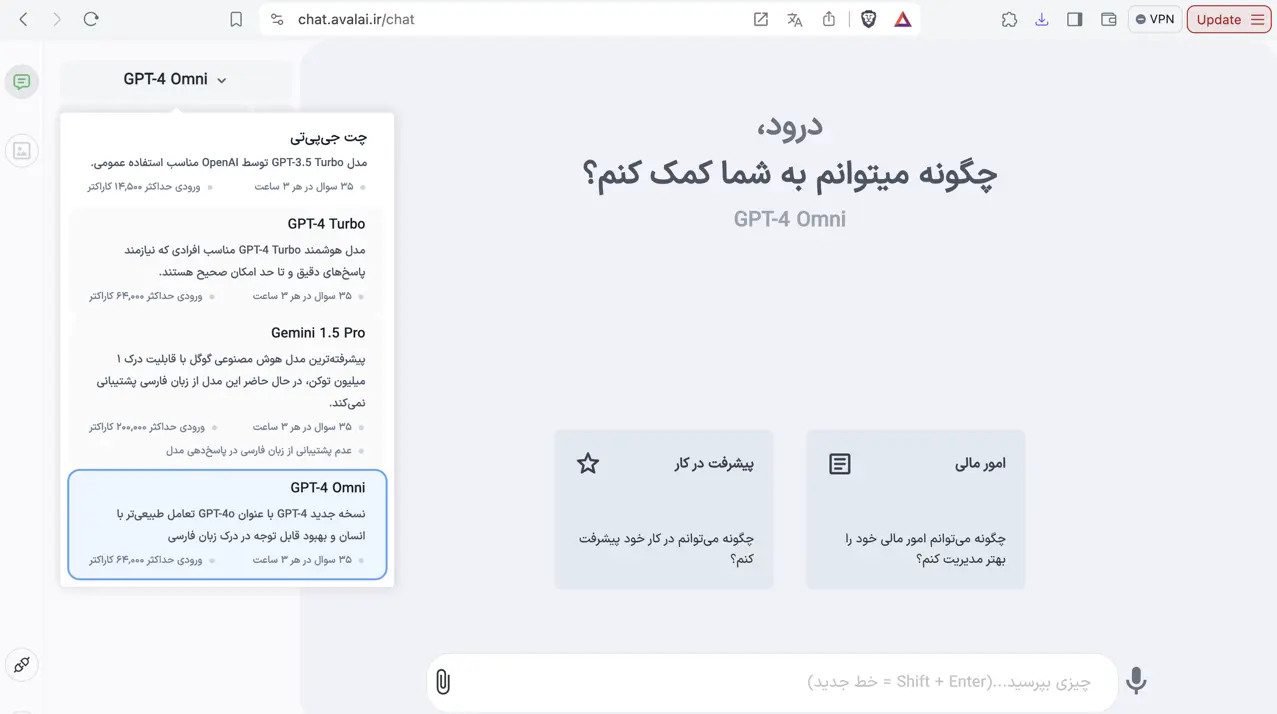The image size is (1277, 714).
Task: Select the highlighted GPT-4 Omni model option
Action: click(x=227, y=524)
